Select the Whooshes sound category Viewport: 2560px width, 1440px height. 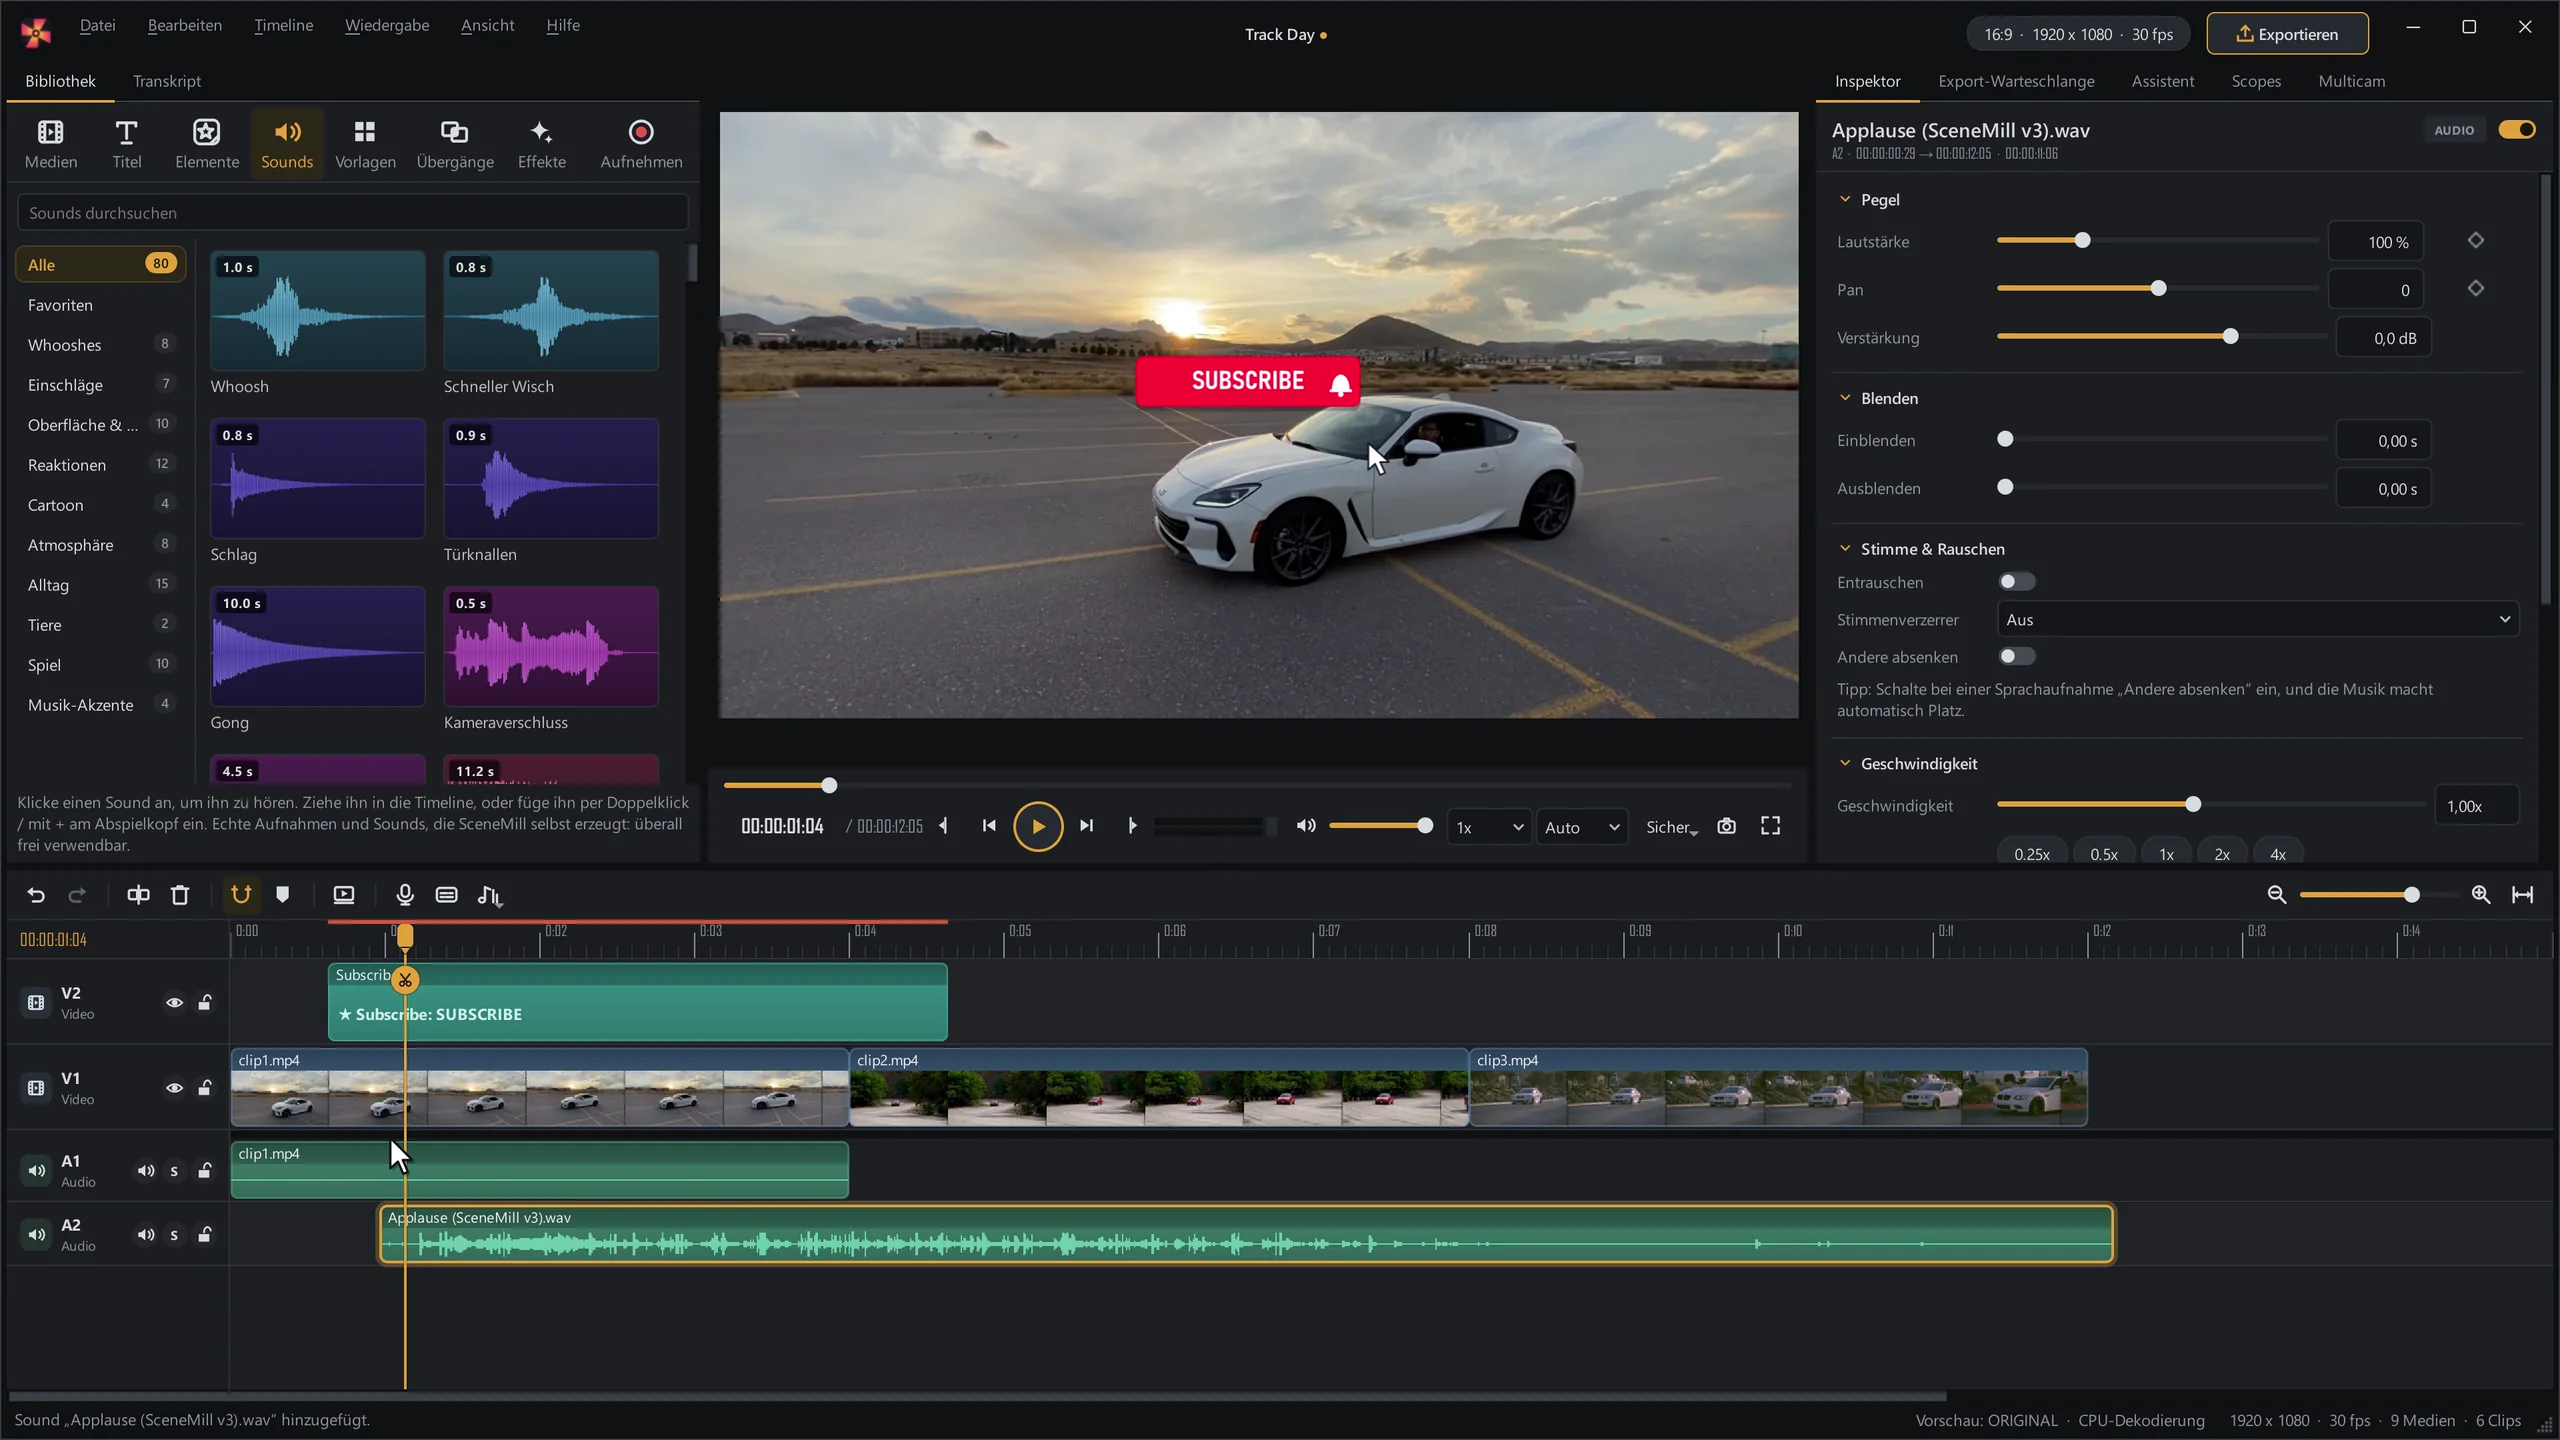pos(100,345)
